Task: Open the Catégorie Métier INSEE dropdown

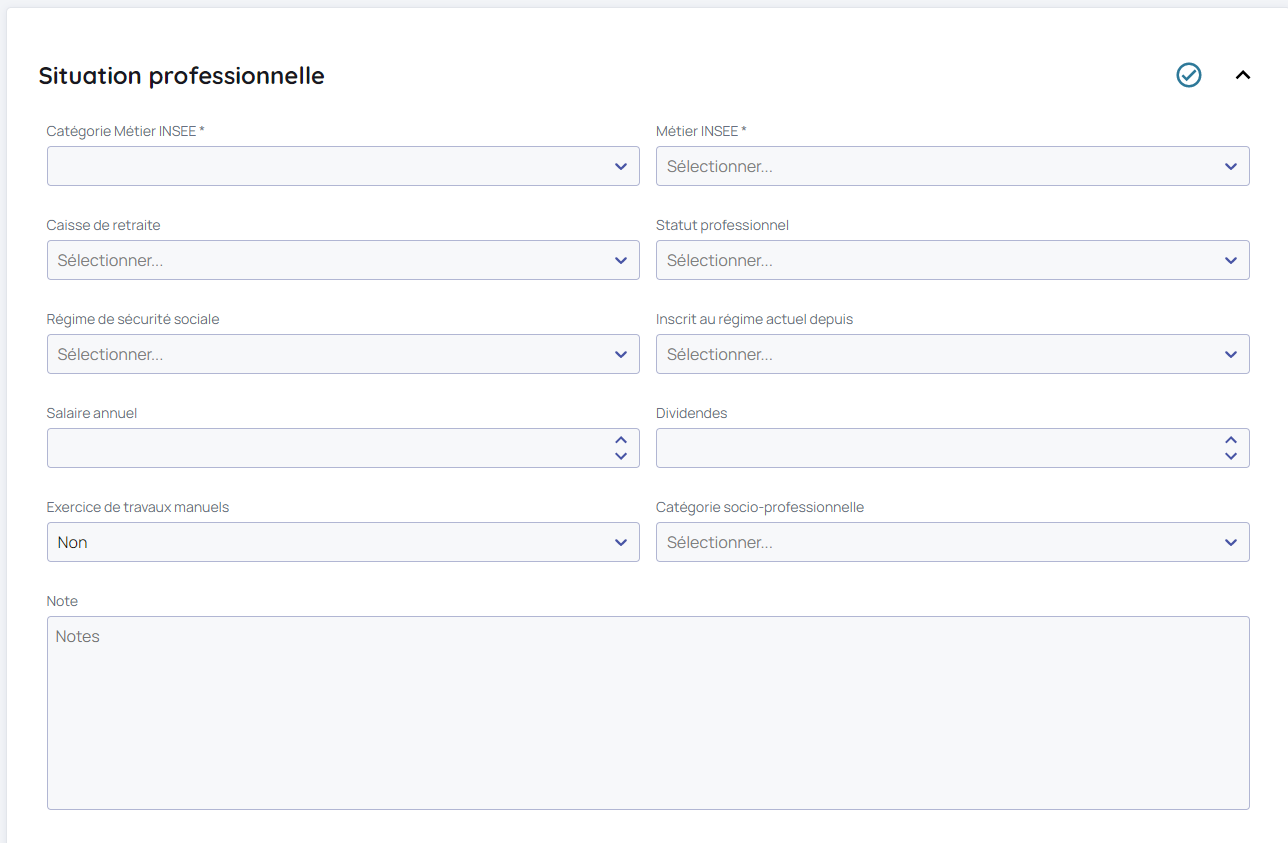Action: 342,166
